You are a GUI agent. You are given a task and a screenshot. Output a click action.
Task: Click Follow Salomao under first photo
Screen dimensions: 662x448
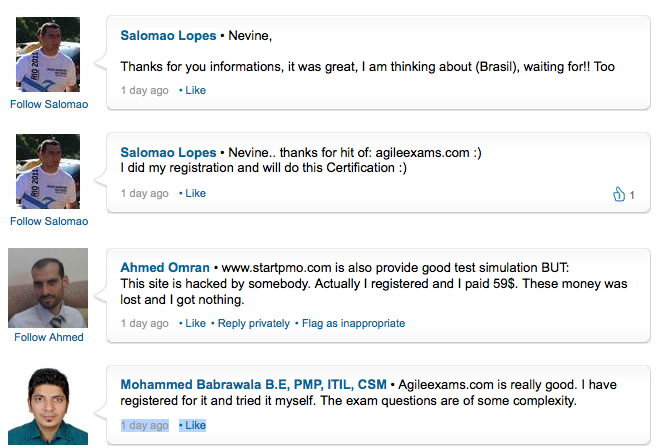coord(49,104)
